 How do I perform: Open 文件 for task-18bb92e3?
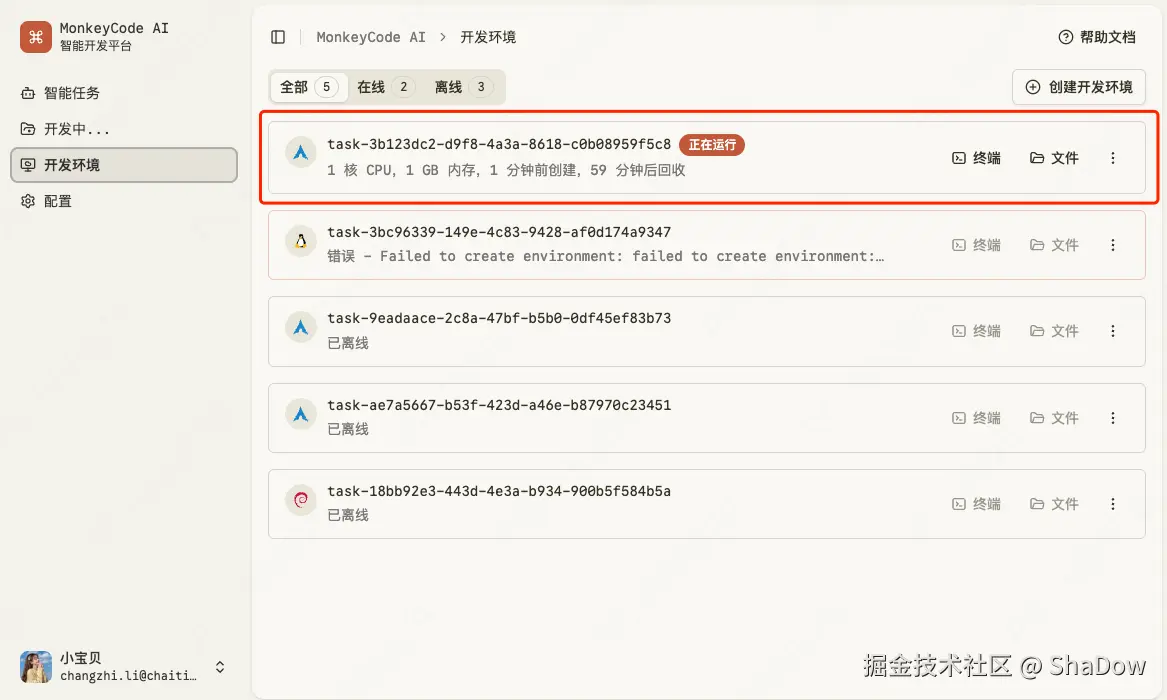(x=1054, y=504)
